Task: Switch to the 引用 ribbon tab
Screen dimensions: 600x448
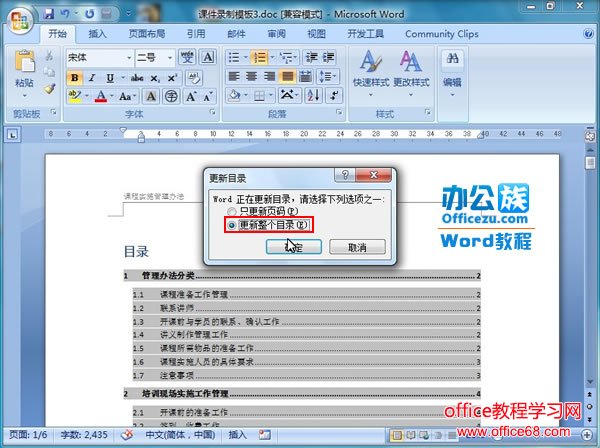Action: (x=196, y=34)
